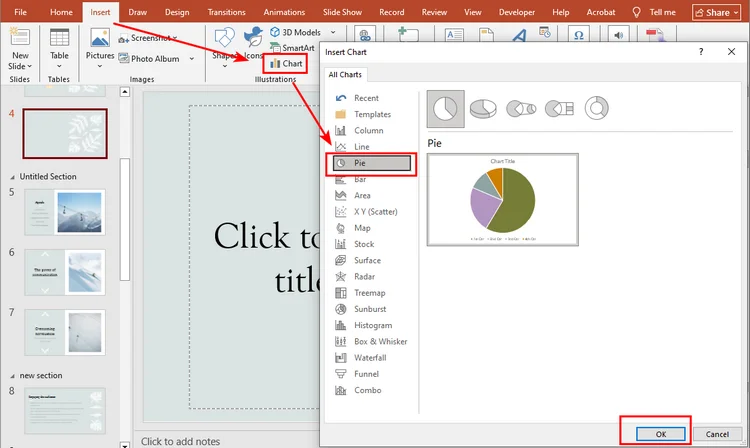Image resolution: width=750 pixels, height=448 pixels.
Task: Choose the Pie of Pie subtype
Action: point(521,109)
